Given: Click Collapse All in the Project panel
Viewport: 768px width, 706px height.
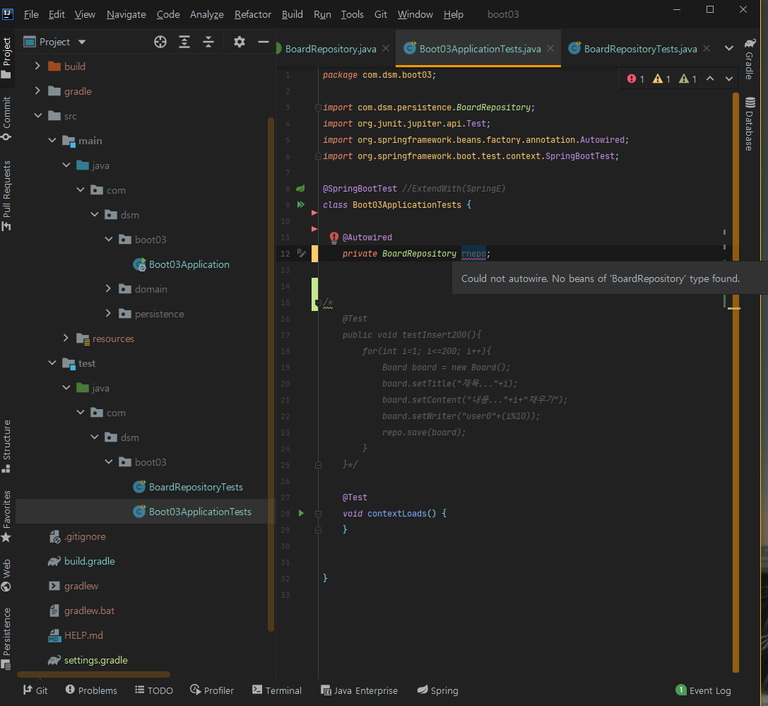Looking at the screenshot, I should [x=208, y=42].
